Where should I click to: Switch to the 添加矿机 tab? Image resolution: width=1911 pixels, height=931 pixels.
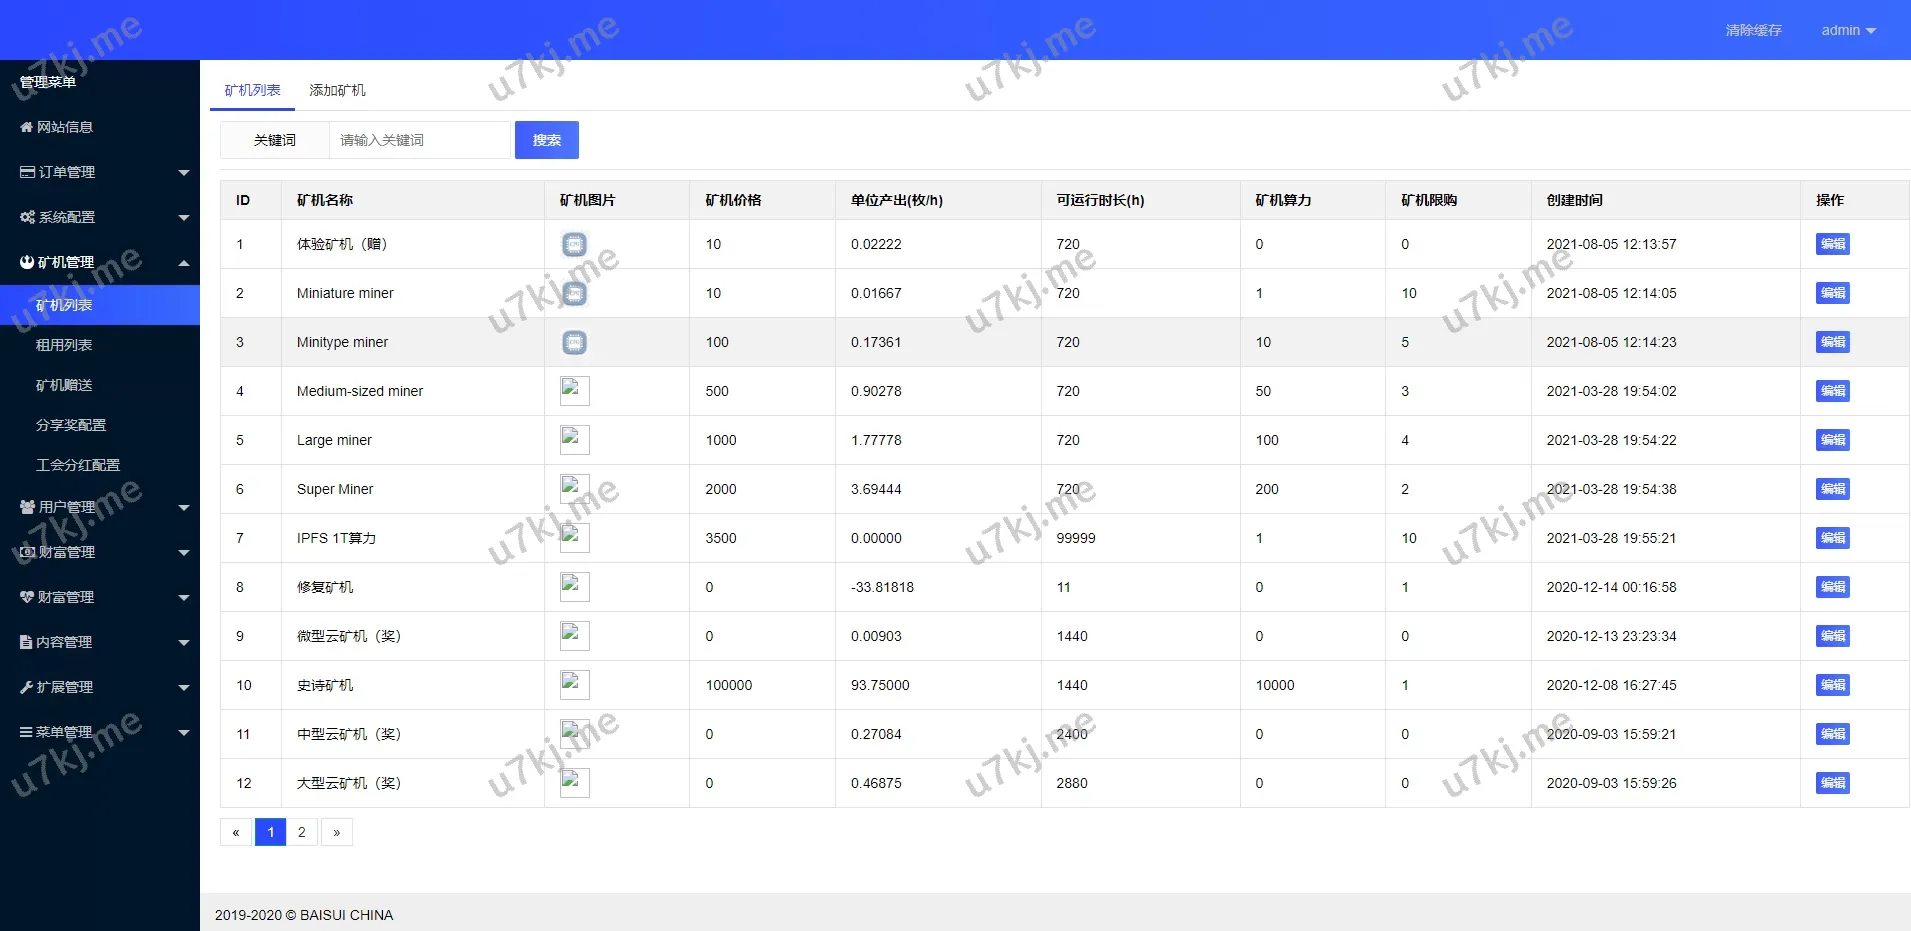(x=337, y=90)
